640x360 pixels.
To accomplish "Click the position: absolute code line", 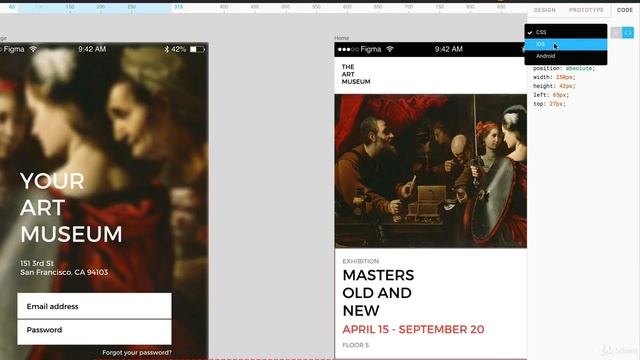I will 564,69.
